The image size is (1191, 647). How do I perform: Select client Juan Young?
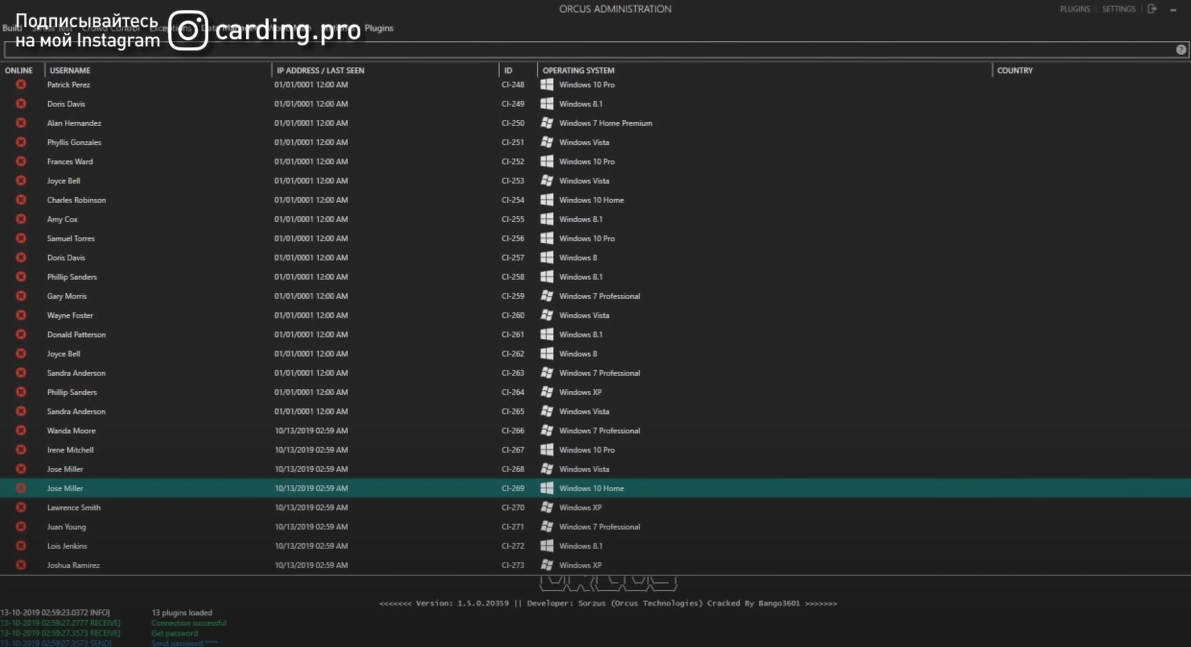click(x=66, y=527)
